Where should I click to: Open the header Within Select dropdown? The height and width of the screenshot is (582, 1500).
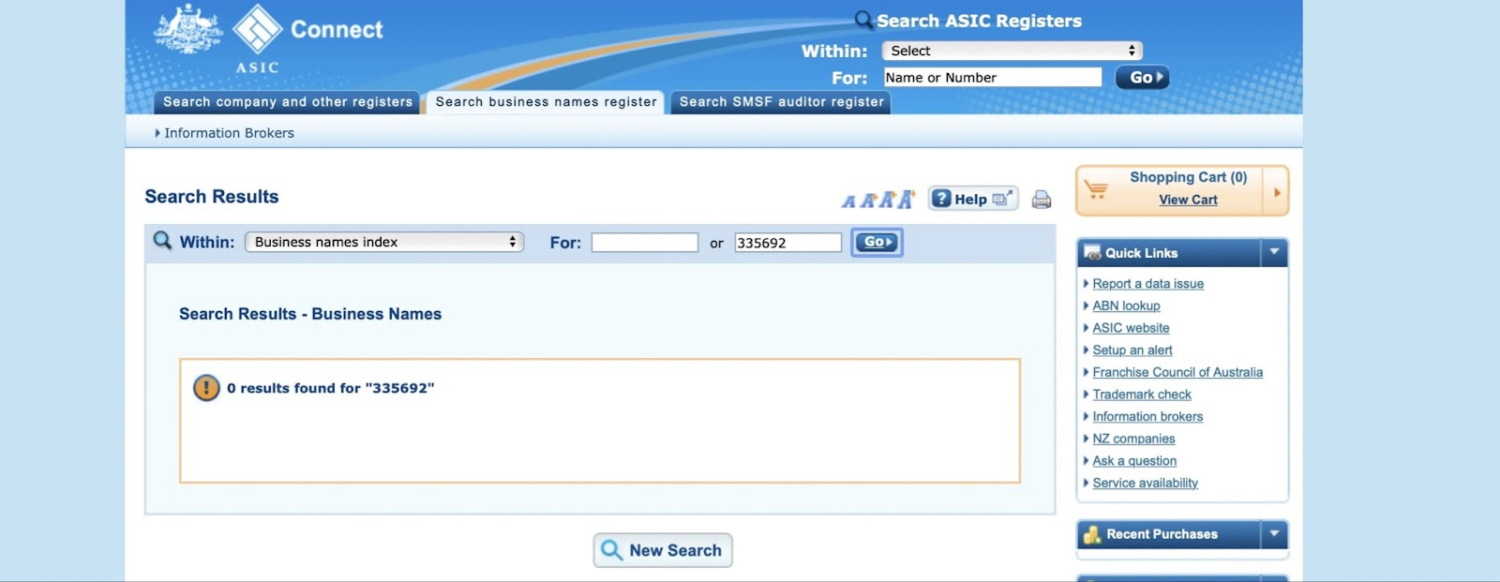click(x=1012, y=51)
